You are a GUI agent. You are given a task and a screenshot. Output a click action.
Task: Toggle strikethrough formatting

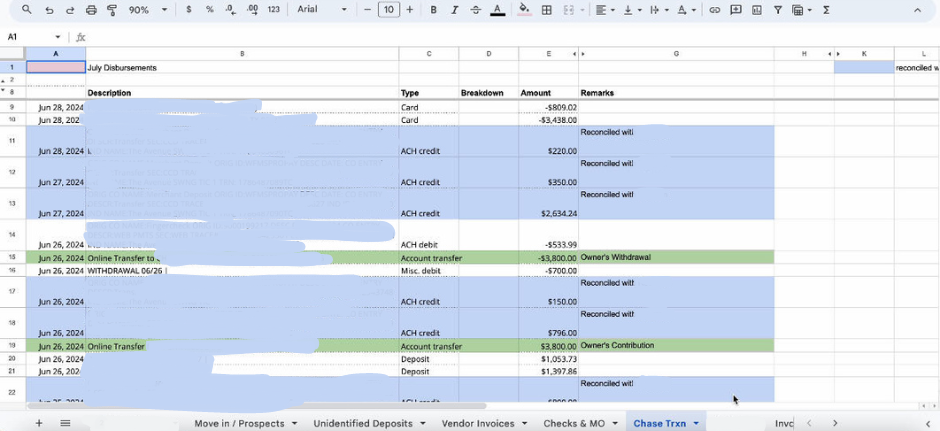[475, 10]
